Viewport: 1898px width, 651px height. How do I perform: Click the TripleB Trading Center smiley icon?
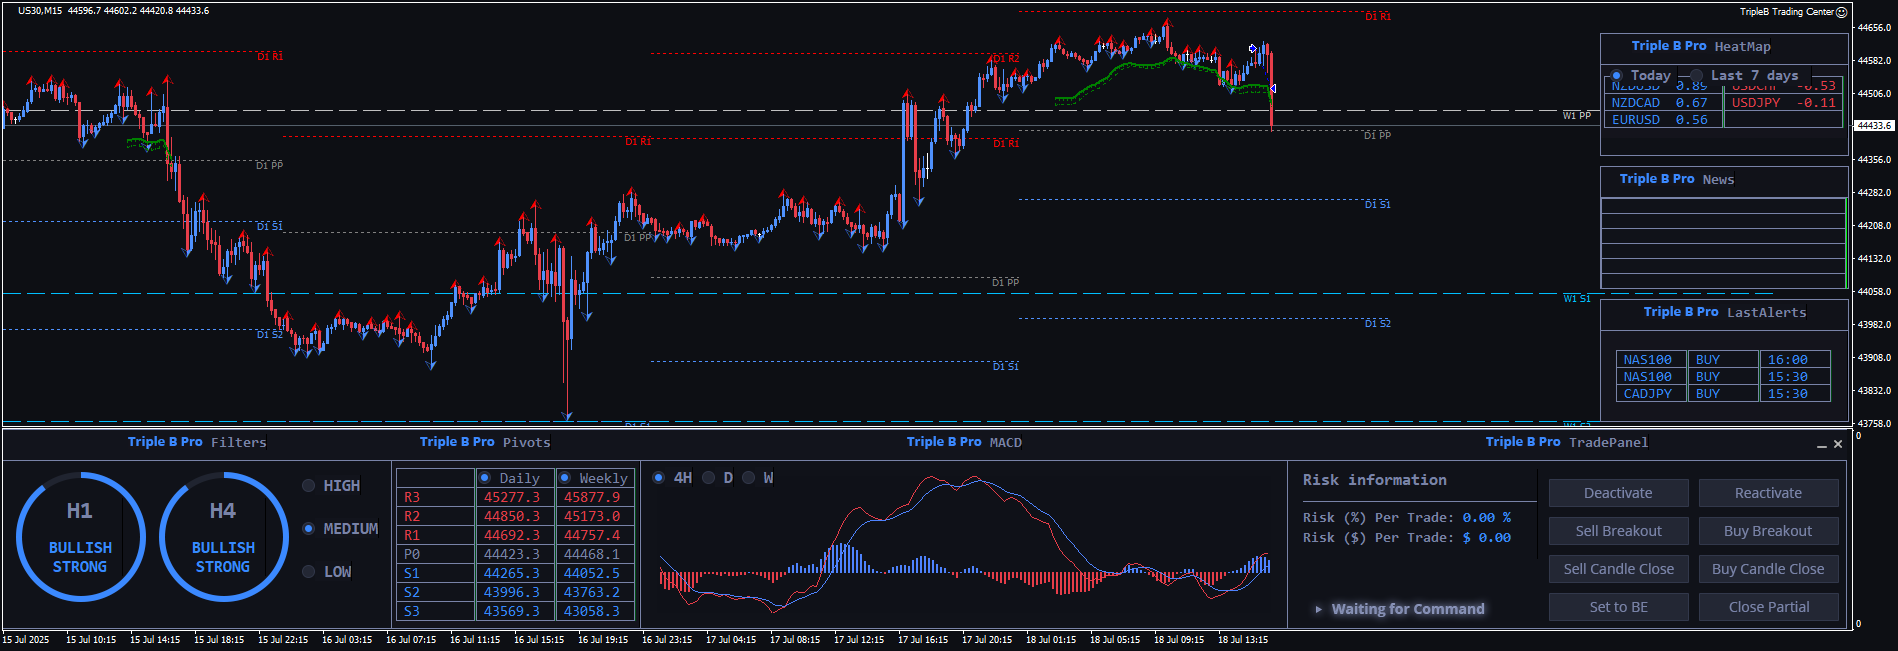pos(1842,12)
